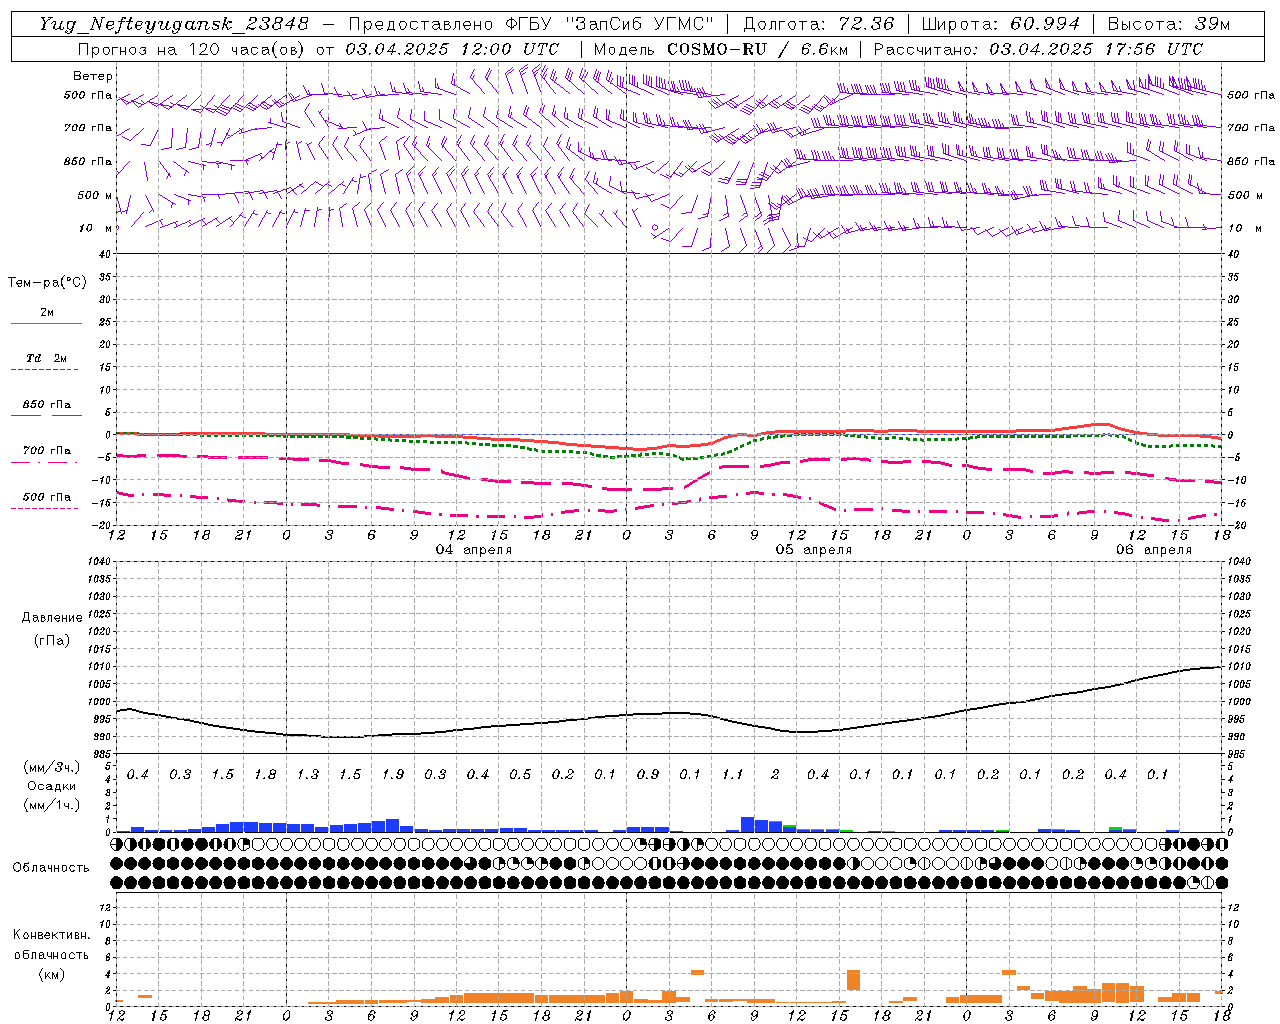Click the (км) unit label
This screenshot has height=1024, width=1280.
pos(51,974)
